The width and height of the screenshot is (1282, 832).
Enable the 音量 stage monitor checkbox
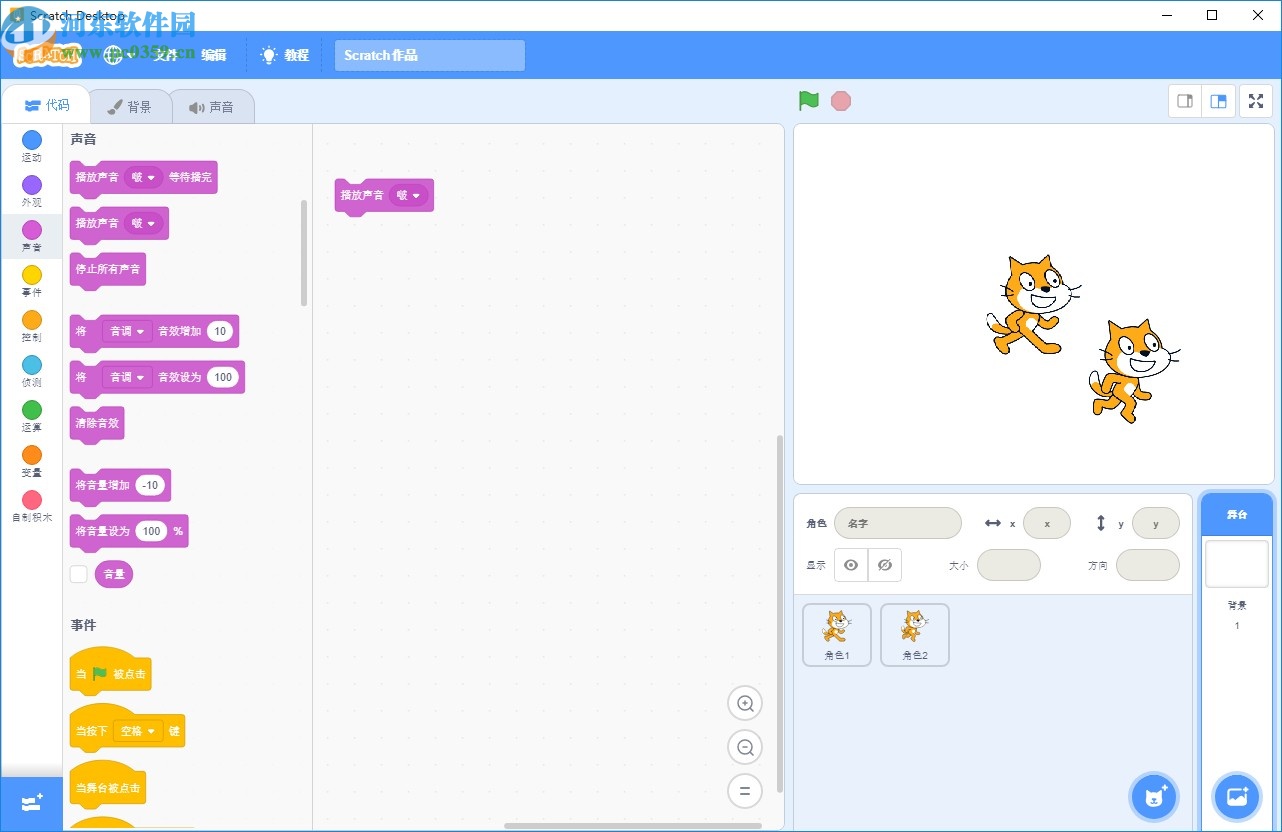(78, 574)
